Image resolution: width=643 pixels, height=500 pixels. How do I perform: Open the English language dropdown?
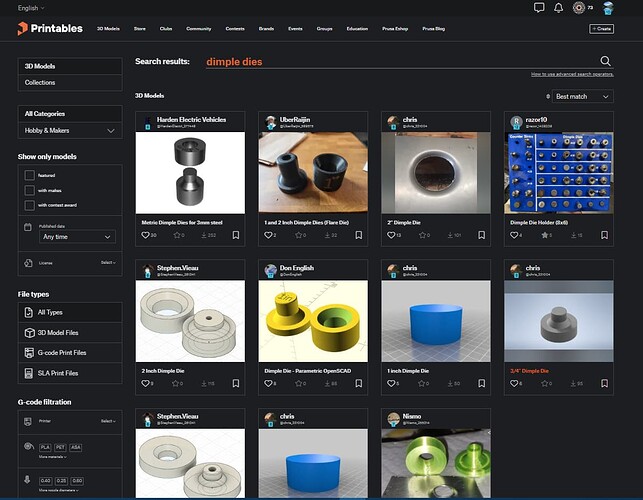[x=31, y=8]
